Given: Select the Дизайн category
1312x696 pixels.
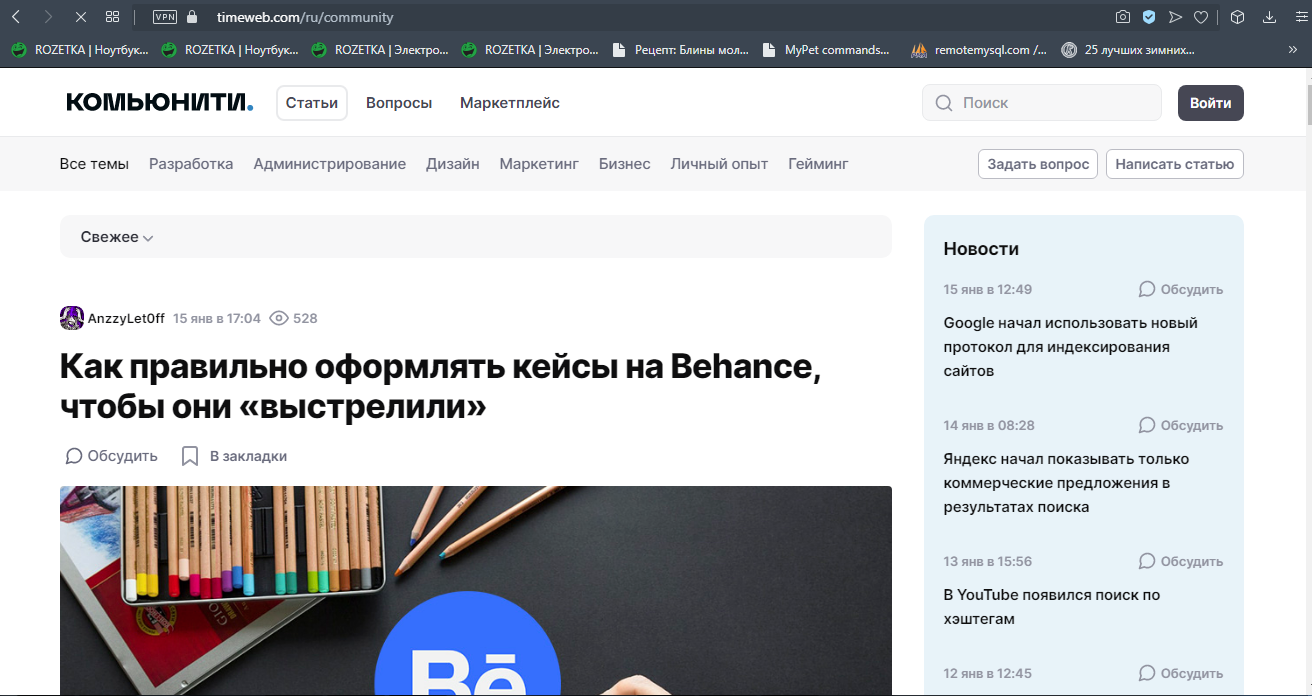Looking at the screenshot, I should [453, 164].
